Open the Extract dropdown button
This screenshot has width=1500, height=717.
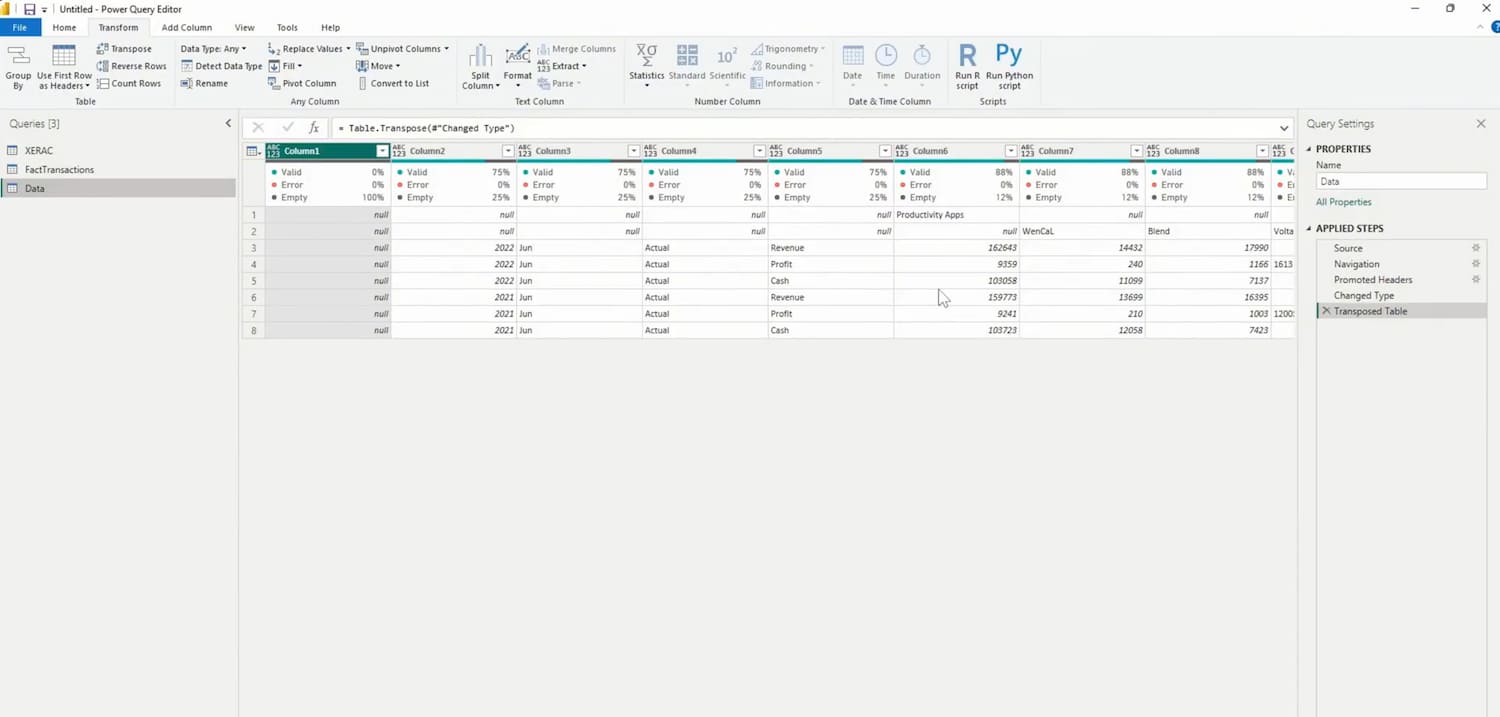[562, 66]
